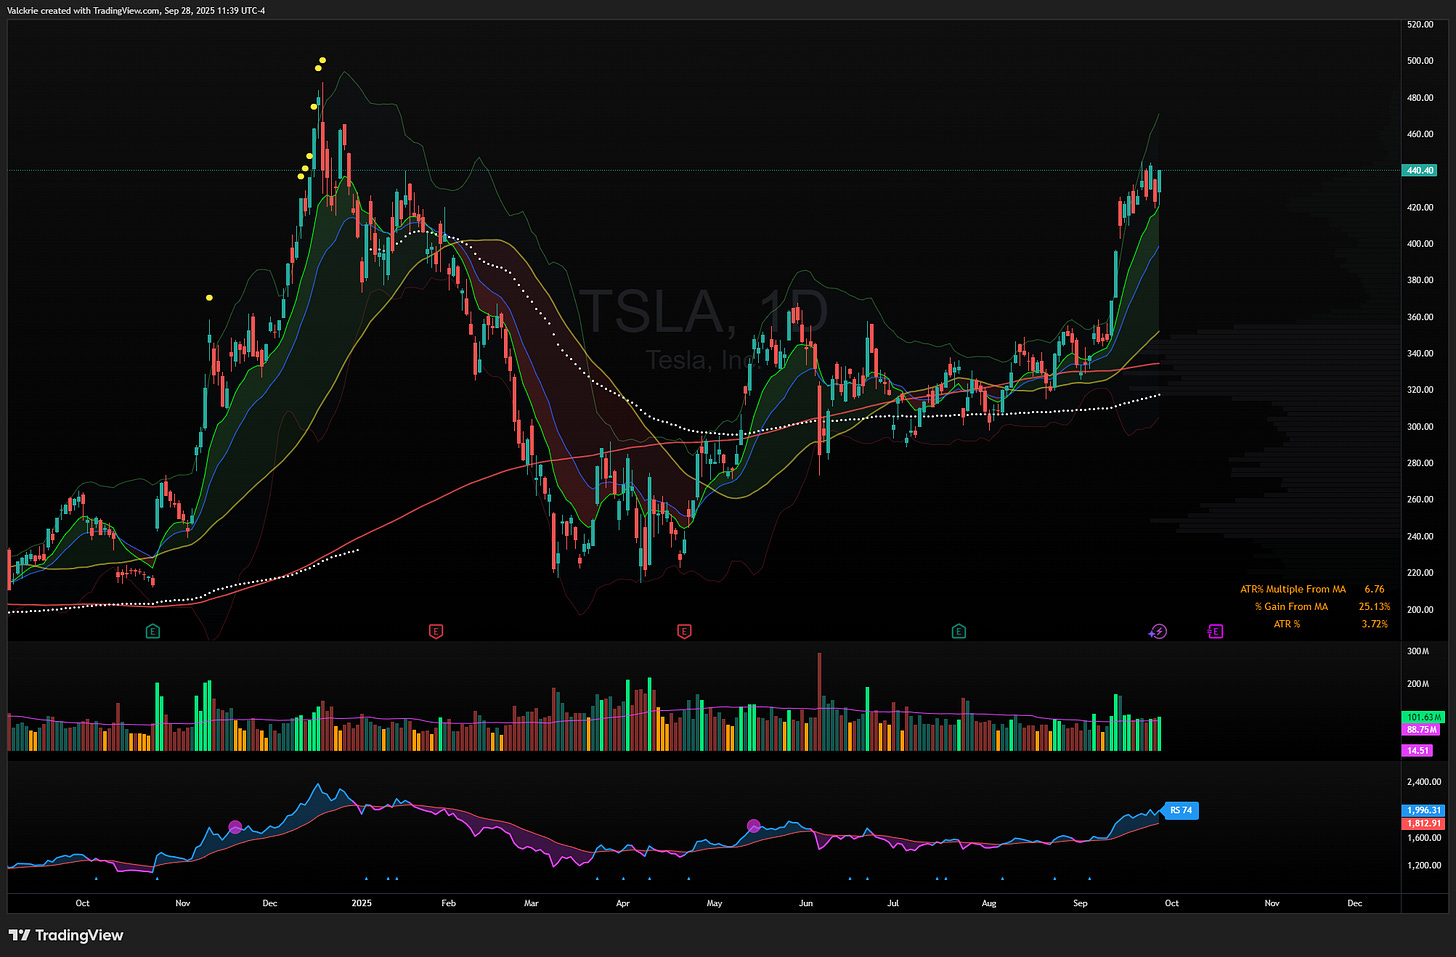The width and height of the screenshot is (1456, 957).
Task: Click the % Gain From MA label
Action: 1291,606
